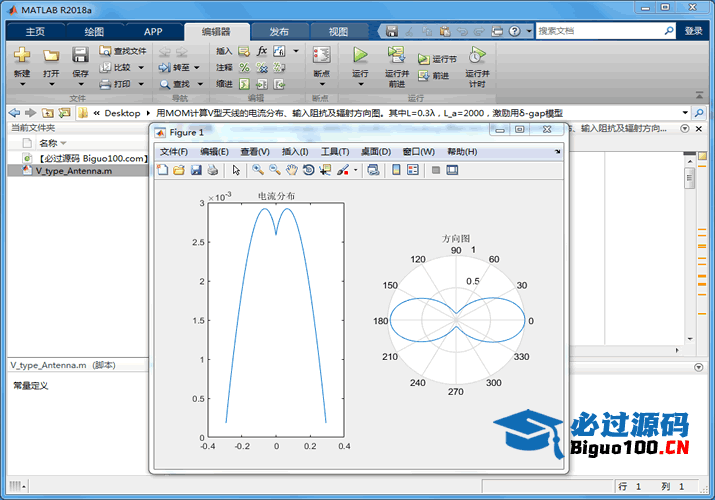
Task: Click the 打开 (Open) folder icon
Action: 51,55
